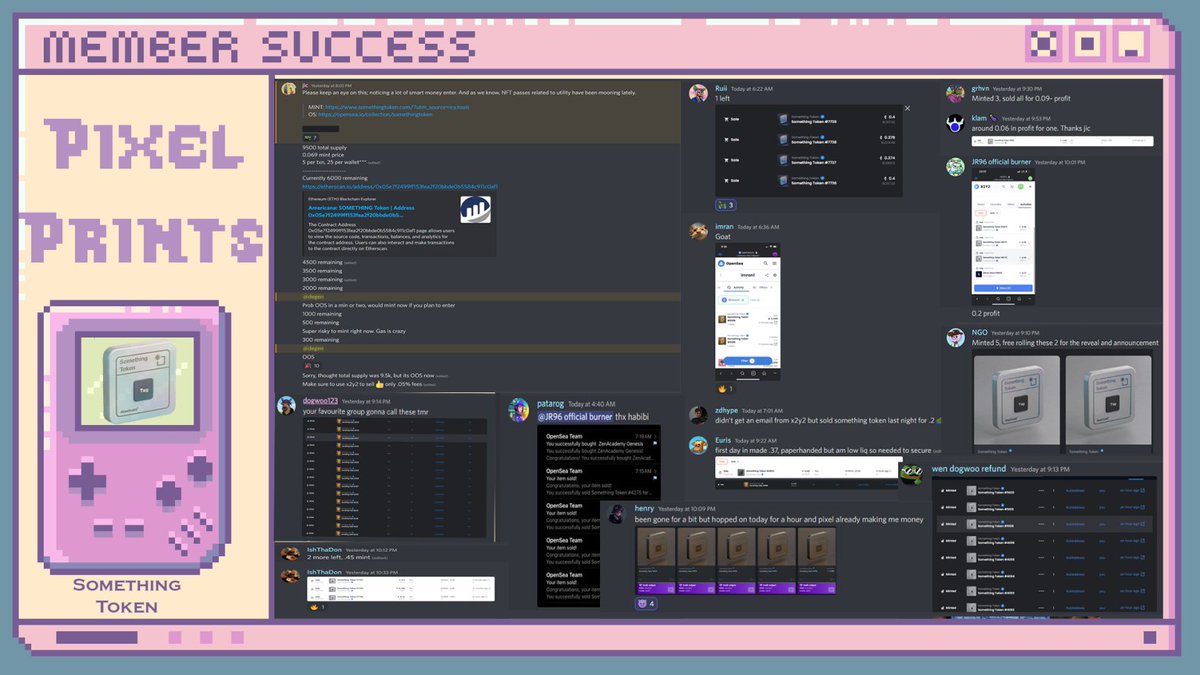
Task: Close Ruii's image with the X icon
Action: pyautogui.click(x=907, y=107)
